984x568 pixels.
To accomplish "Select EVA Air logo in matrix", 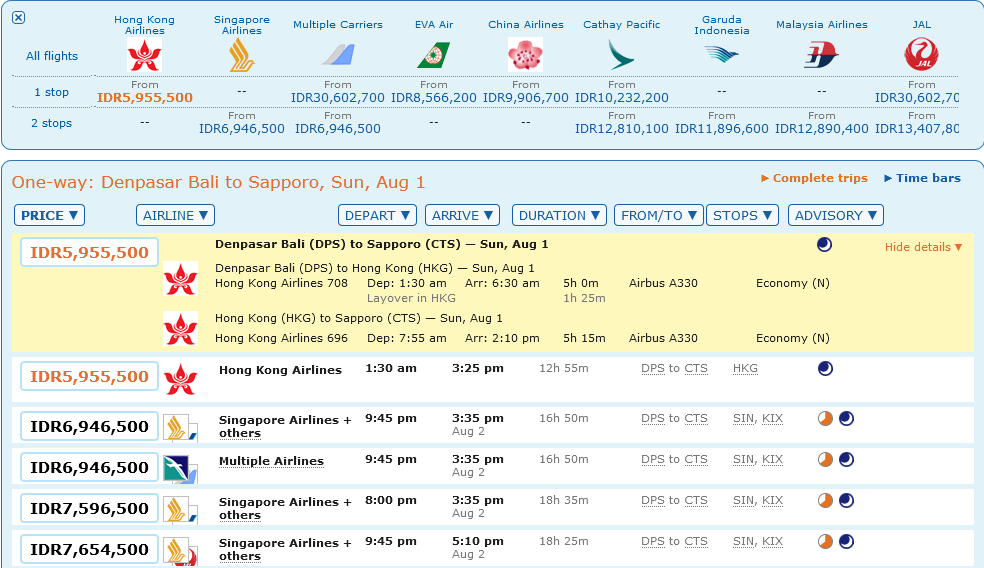I will [x=434, y=55].
